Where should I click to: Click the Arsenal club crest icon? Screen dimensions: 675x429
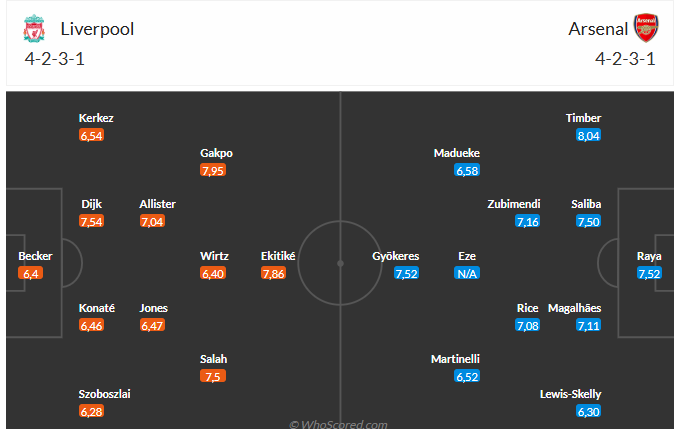645,28
